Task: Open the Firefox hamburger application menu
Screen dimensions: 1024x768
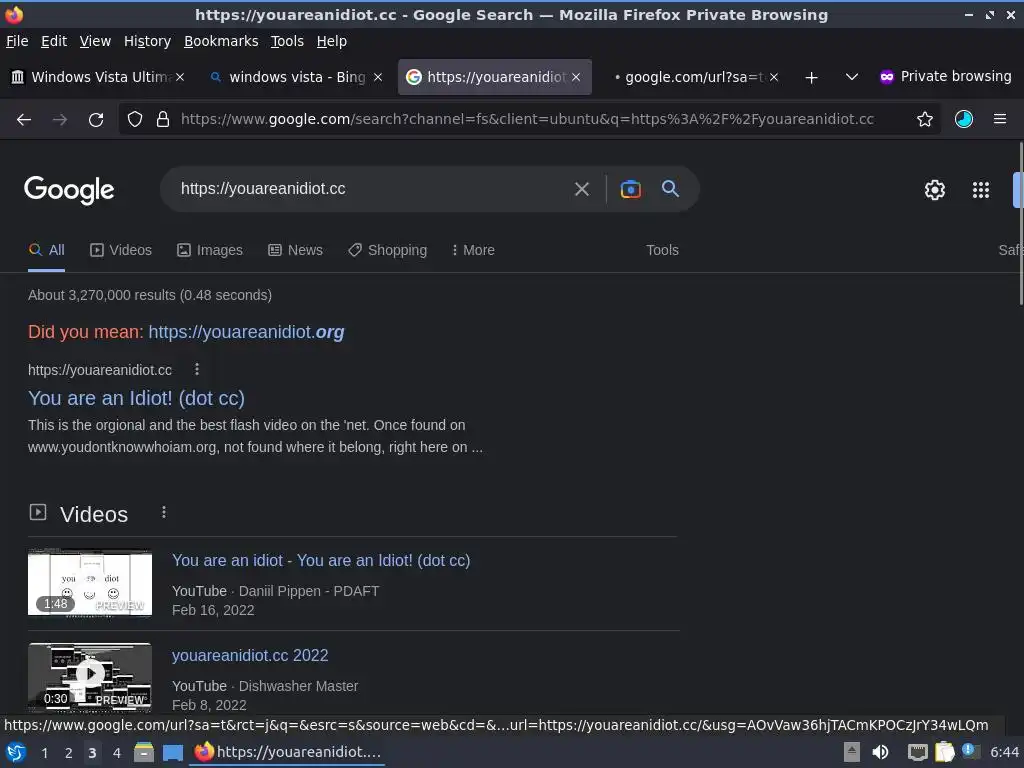Action: (x=1000, y=120)
